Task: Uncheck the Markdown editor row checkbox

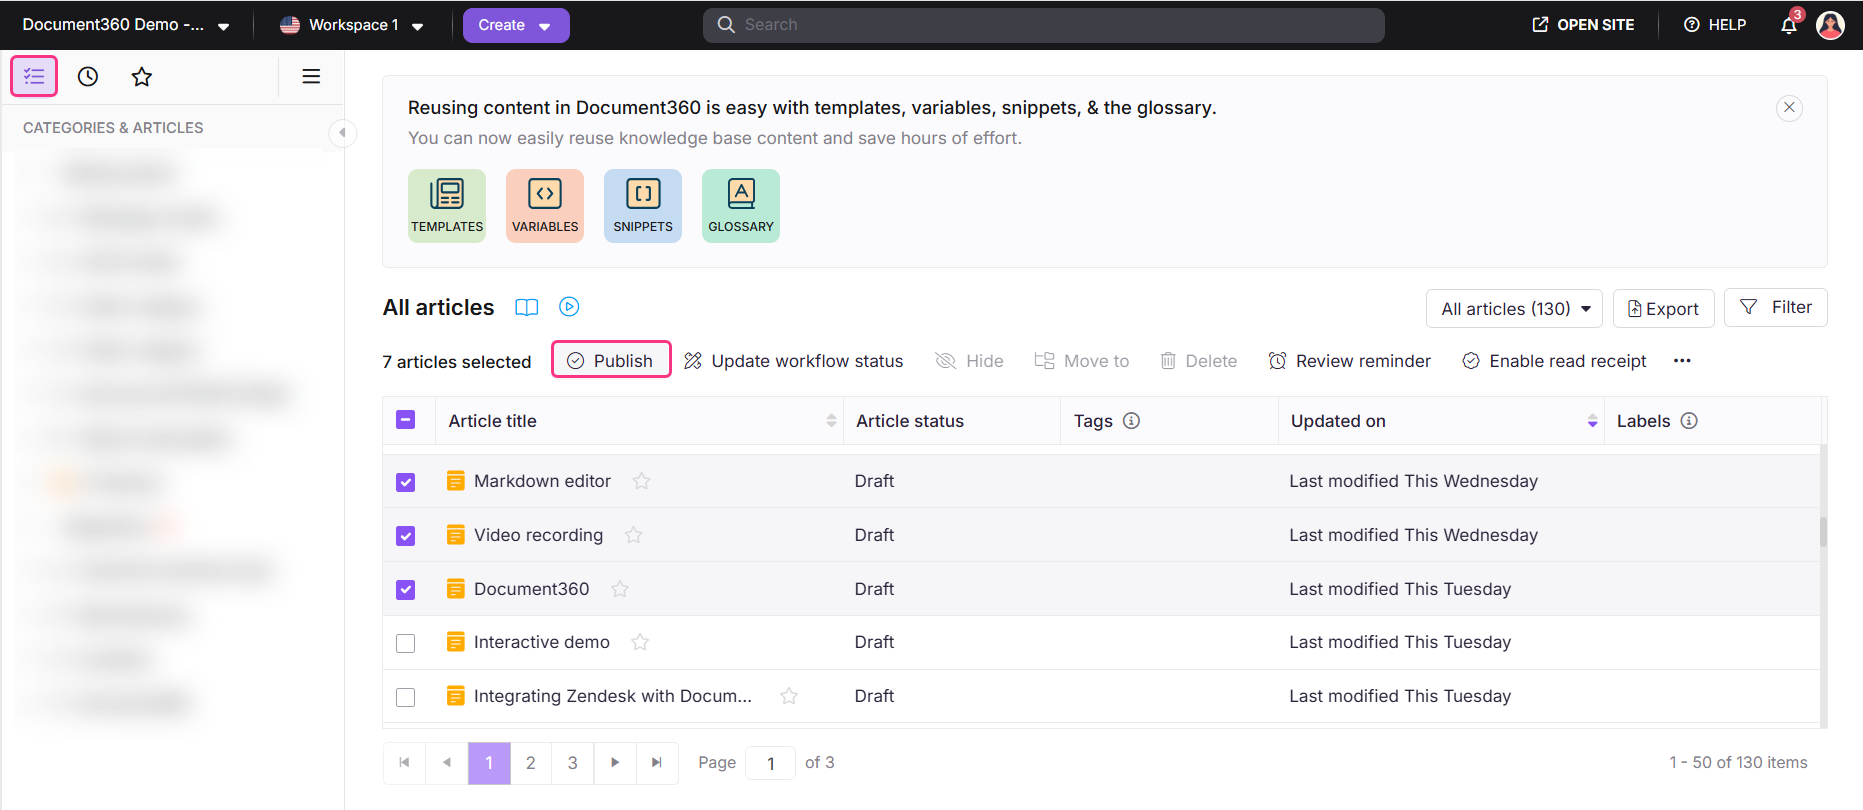Action: pyautogui.click(x=405, y=482)
